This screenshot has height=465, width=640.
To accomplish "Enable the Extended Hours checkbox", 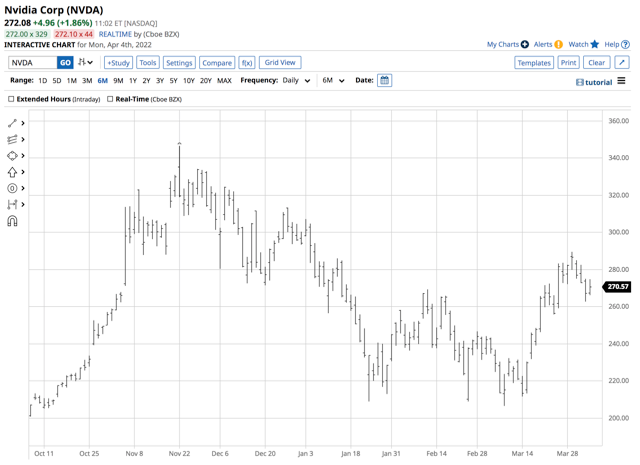I will pos(11,99).
